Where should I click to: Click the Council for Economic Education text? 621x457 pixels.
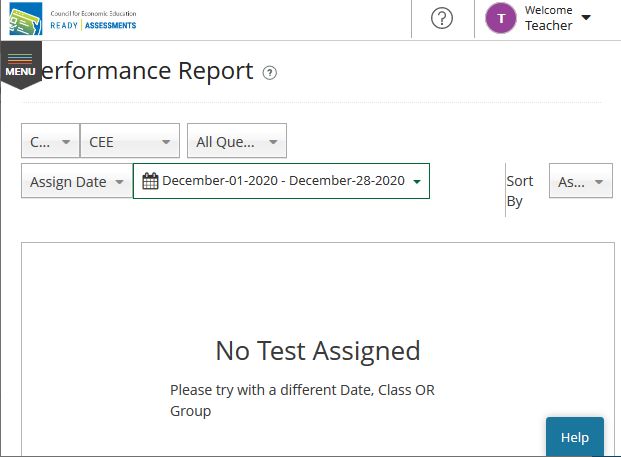pos(93,13)
